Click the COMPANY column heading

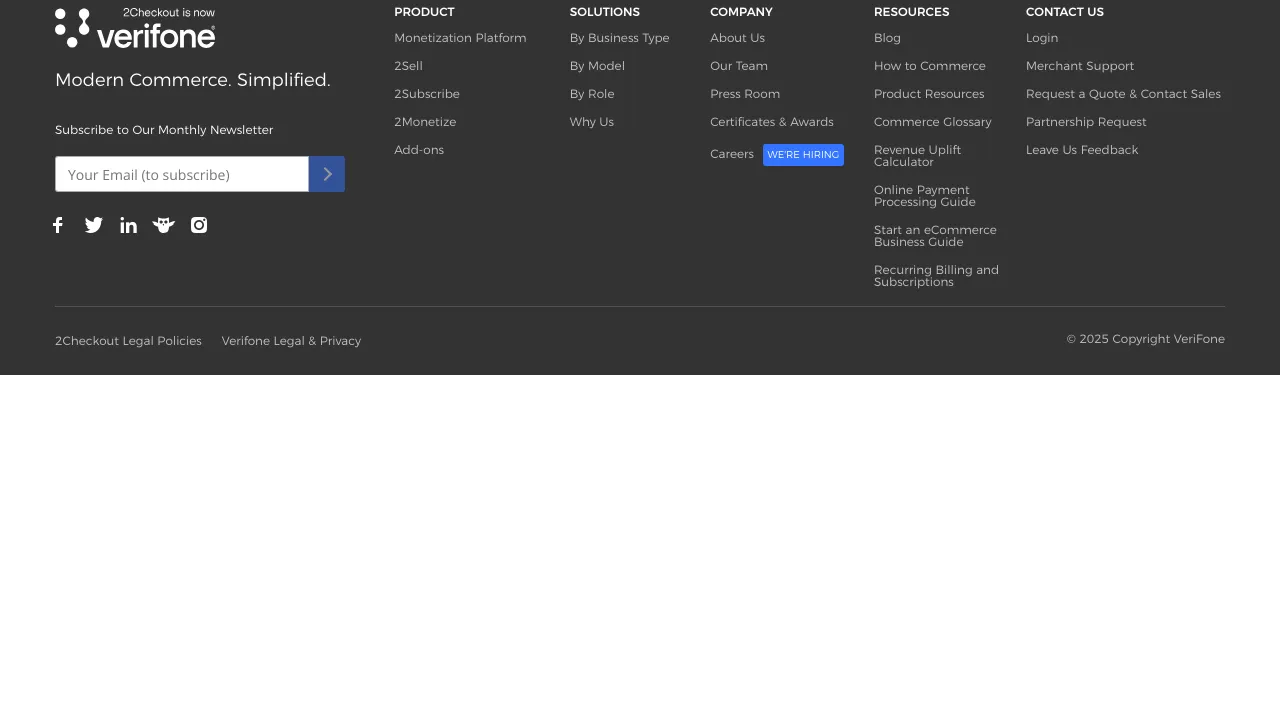[741, 12]
